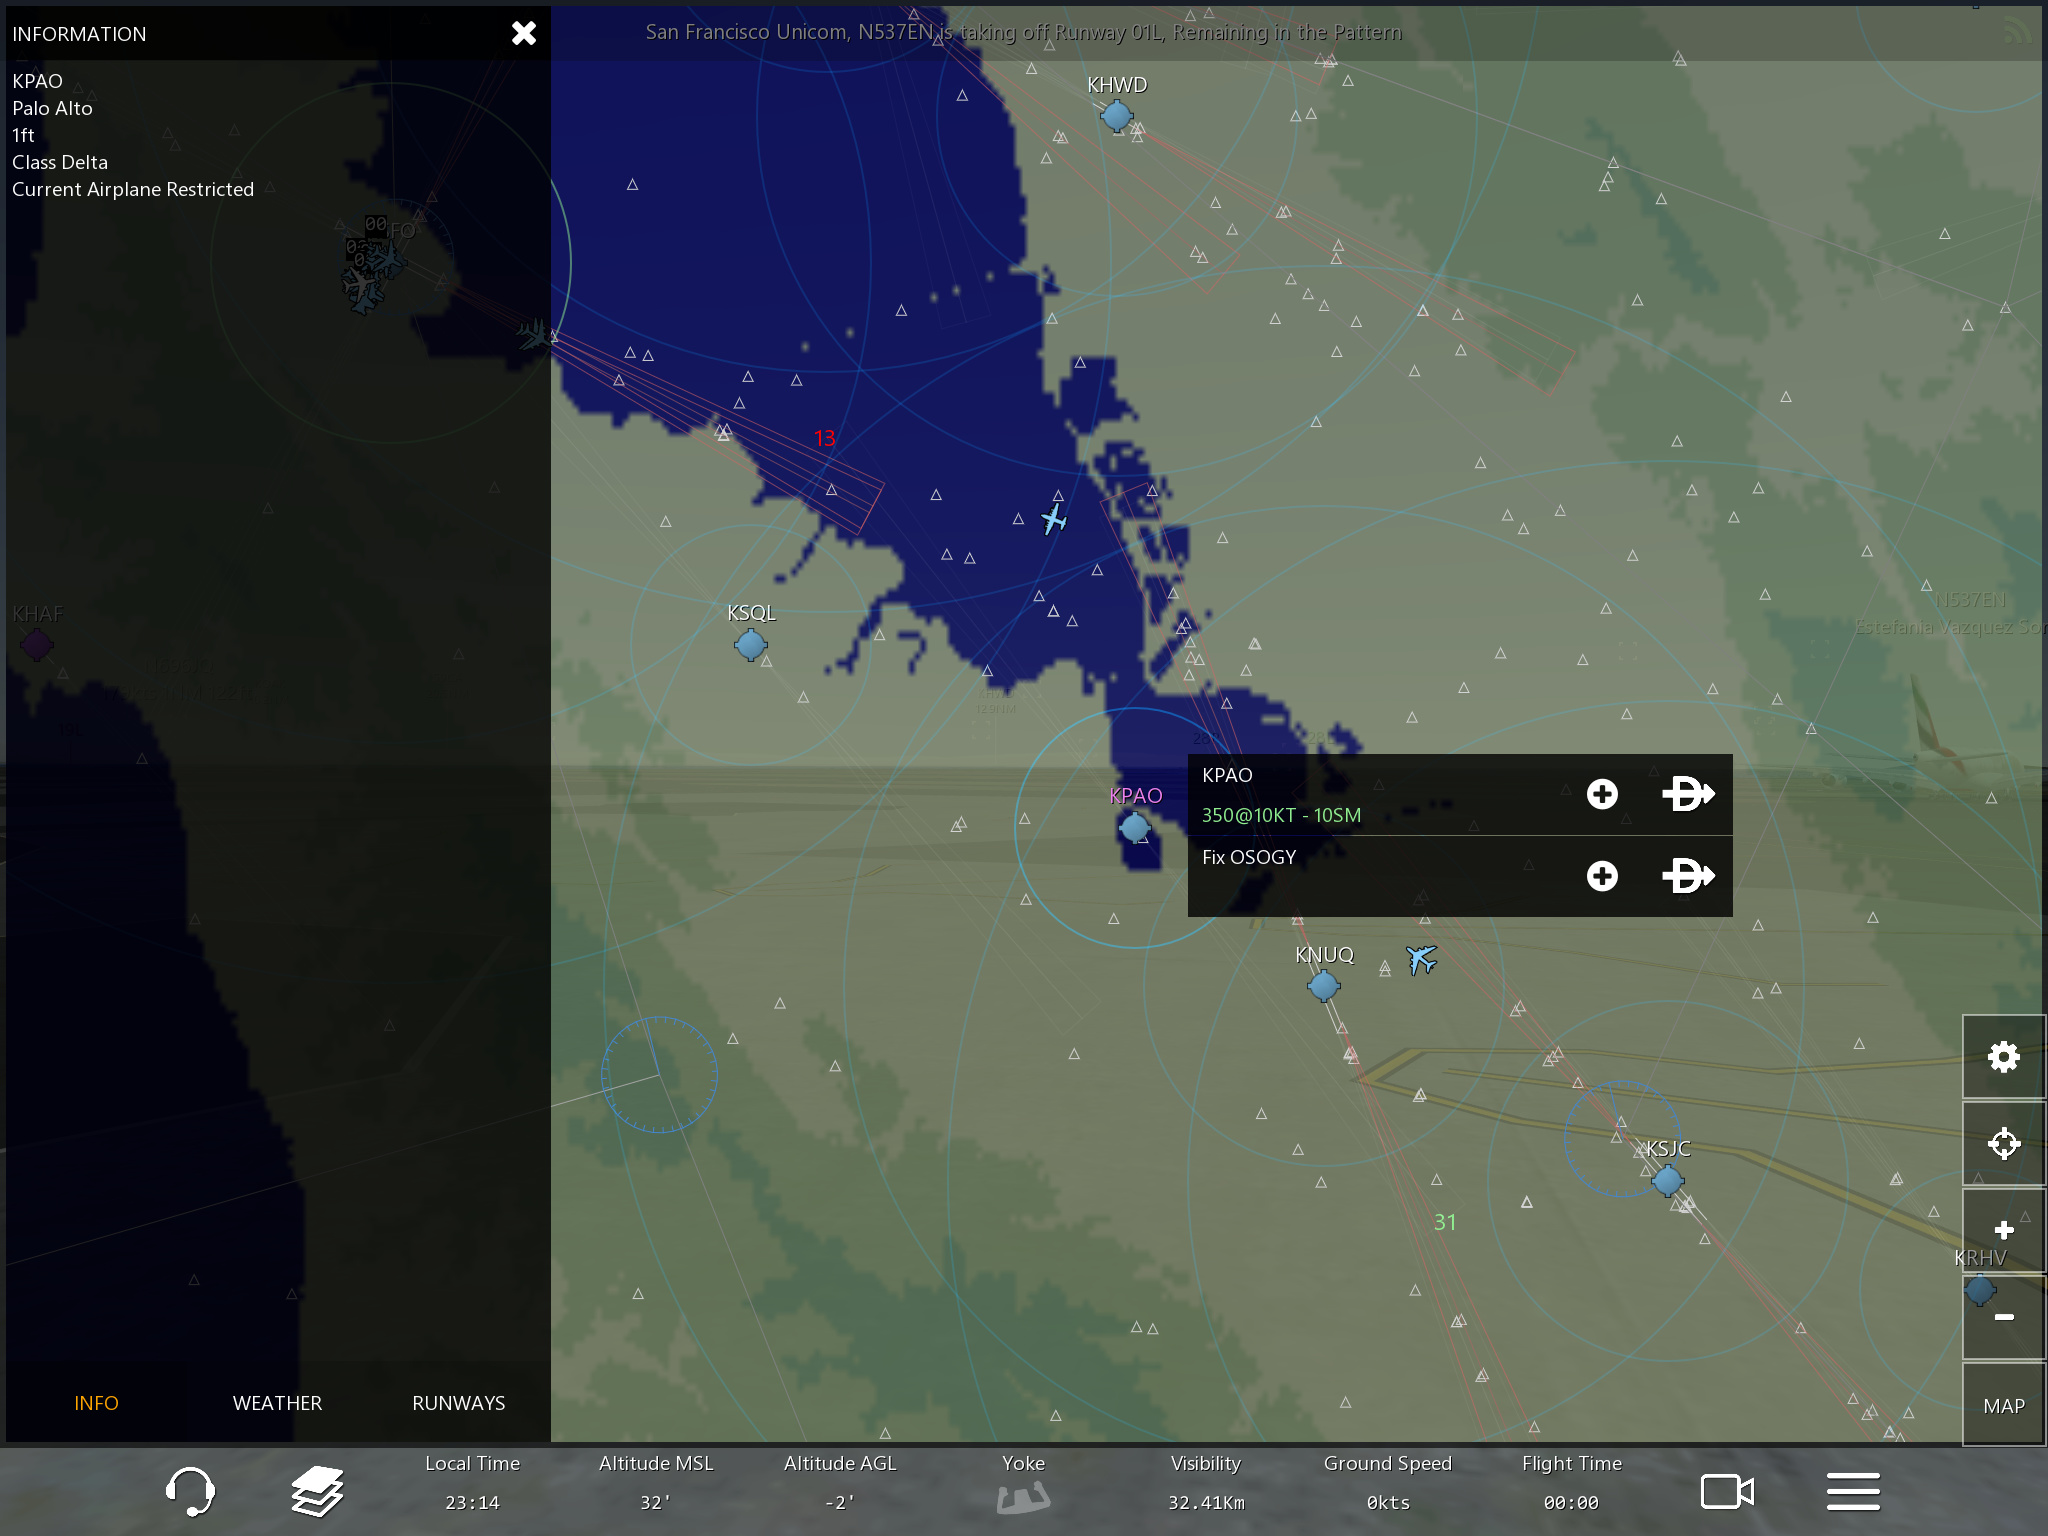Add KPAO to flight plan
The width and height of the screenshot is (2048, 1536).
(1602, 794)
